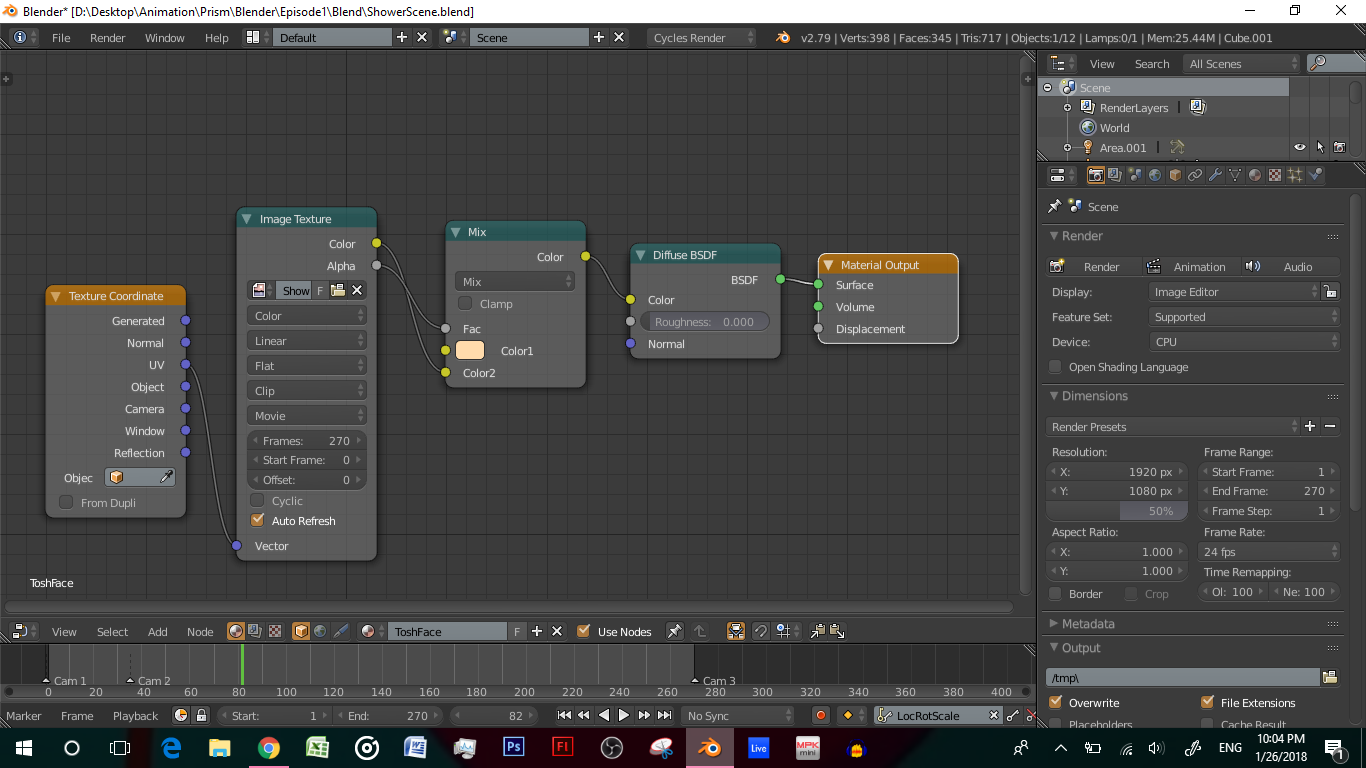The width and height of the screenshot is (1366, 768).
Task: Disable the Auto Refresh checkbox
Action: pos(257,520)
